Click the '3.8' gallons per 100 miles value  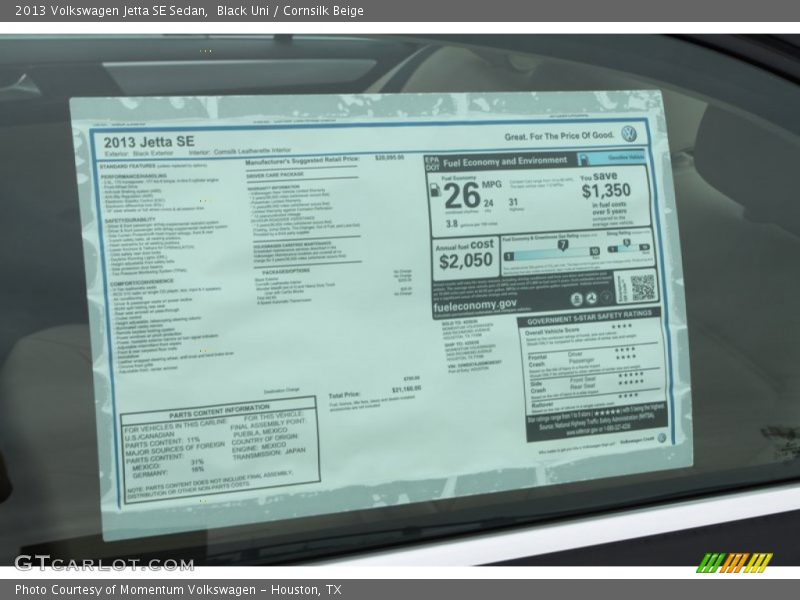pos(451,223)
